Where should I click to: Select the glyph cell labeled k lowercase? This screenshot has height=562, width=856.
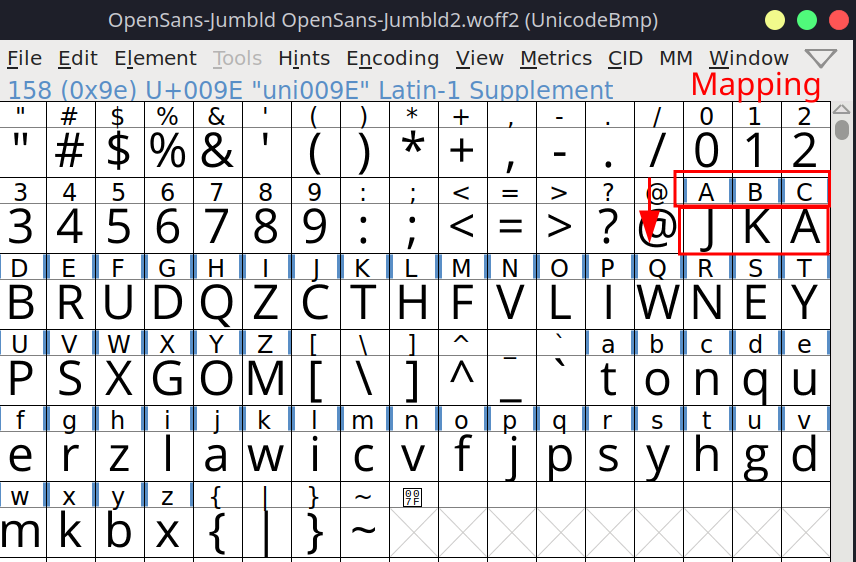coord(266,443)
